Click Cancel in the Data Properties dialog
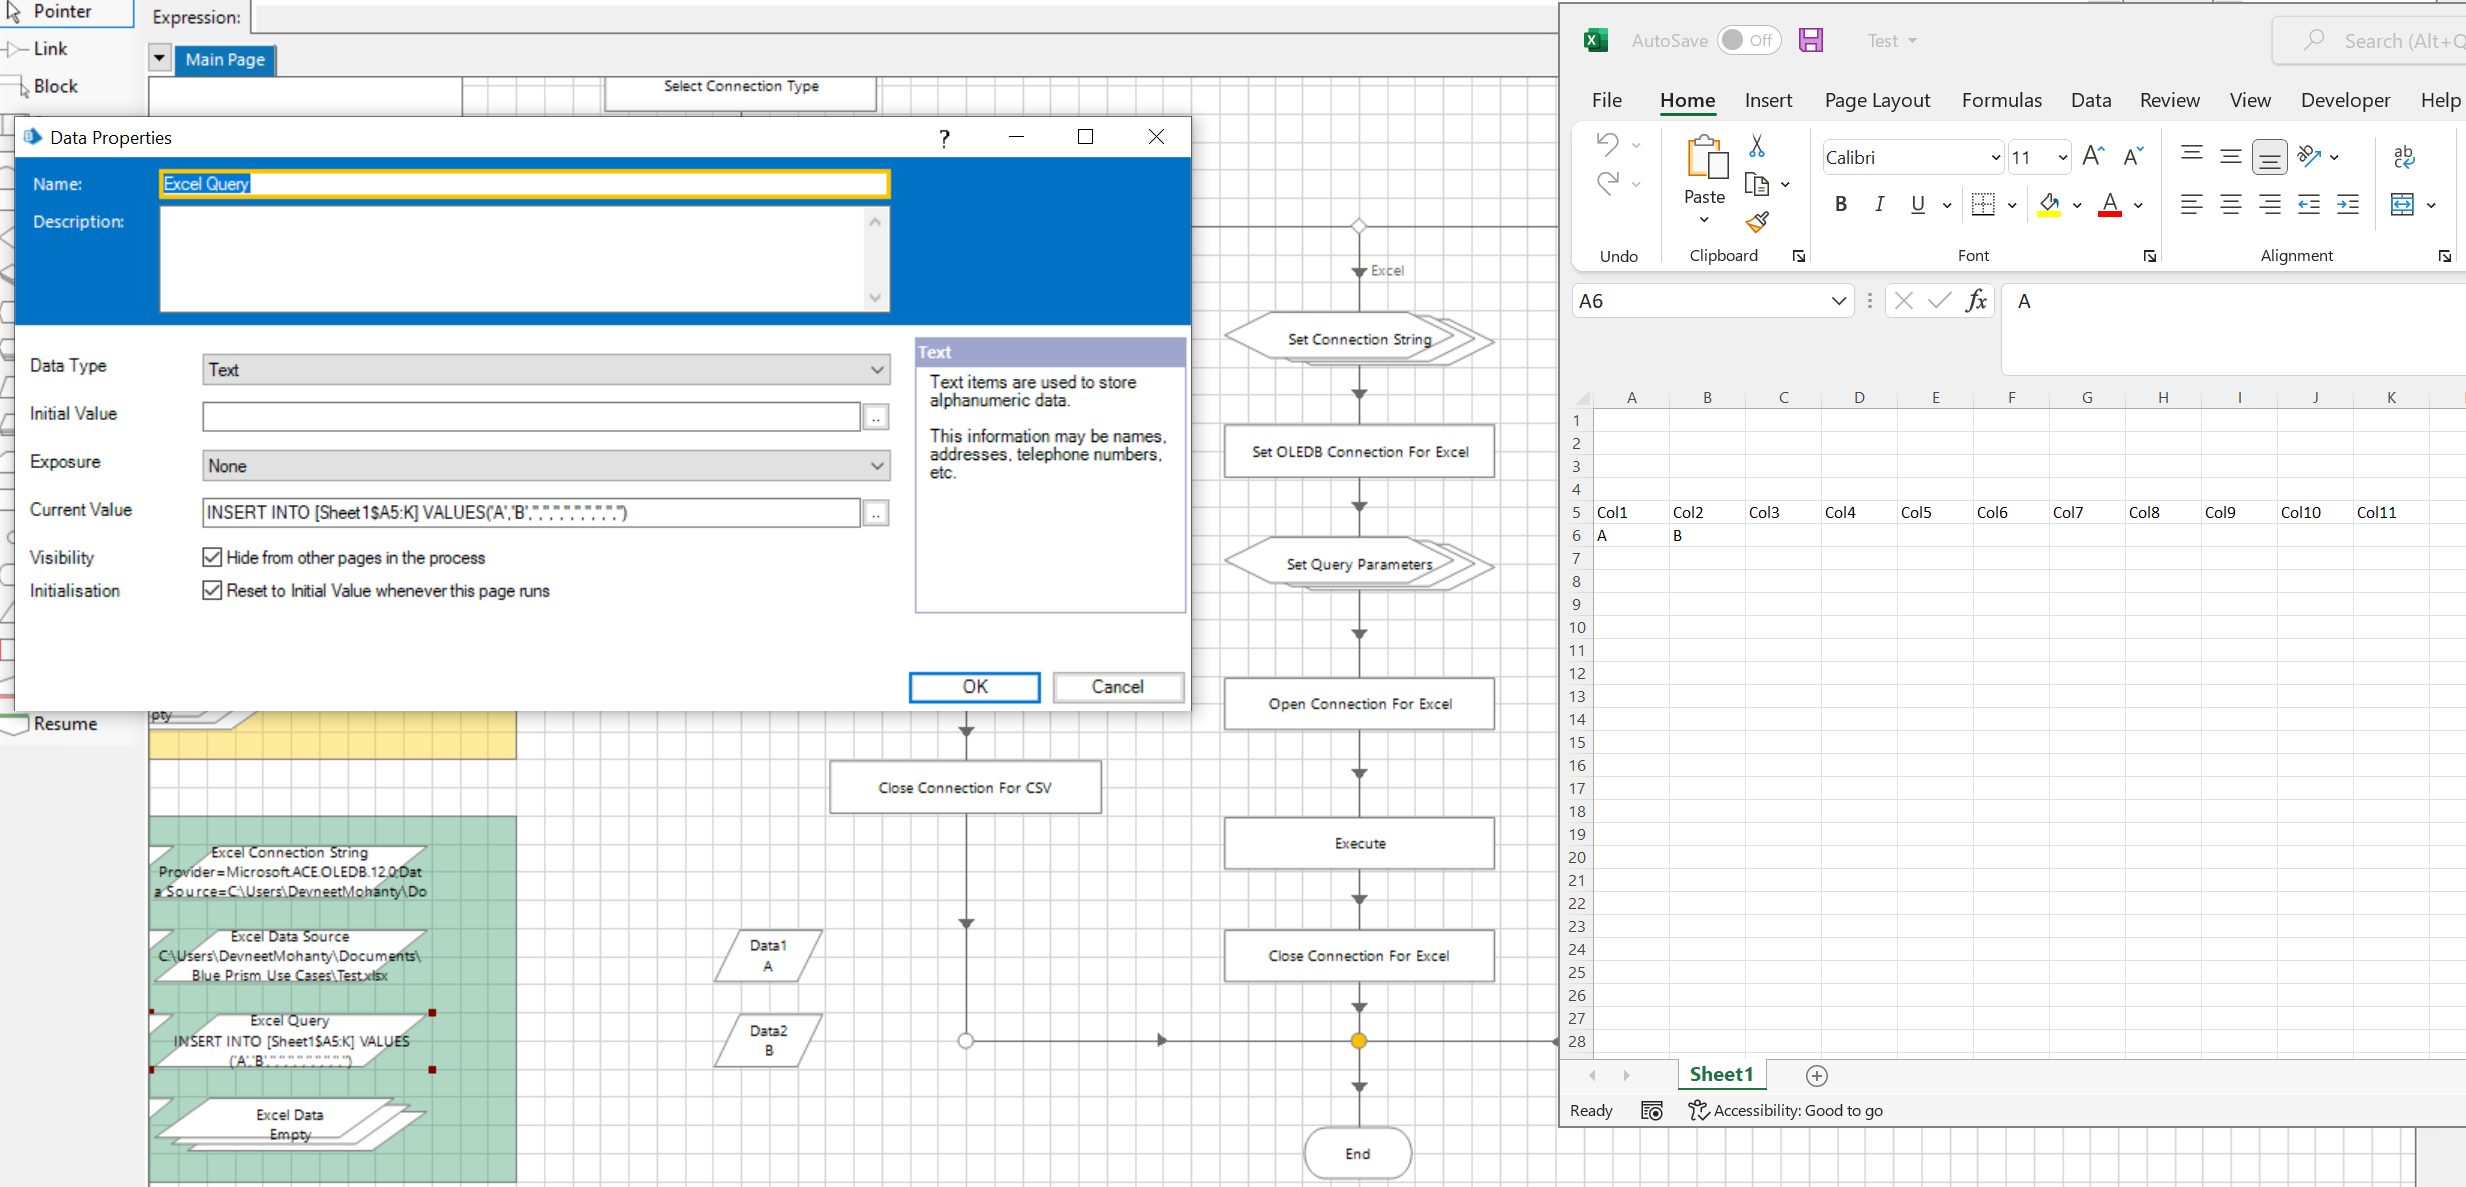 tap(1117, 687)
